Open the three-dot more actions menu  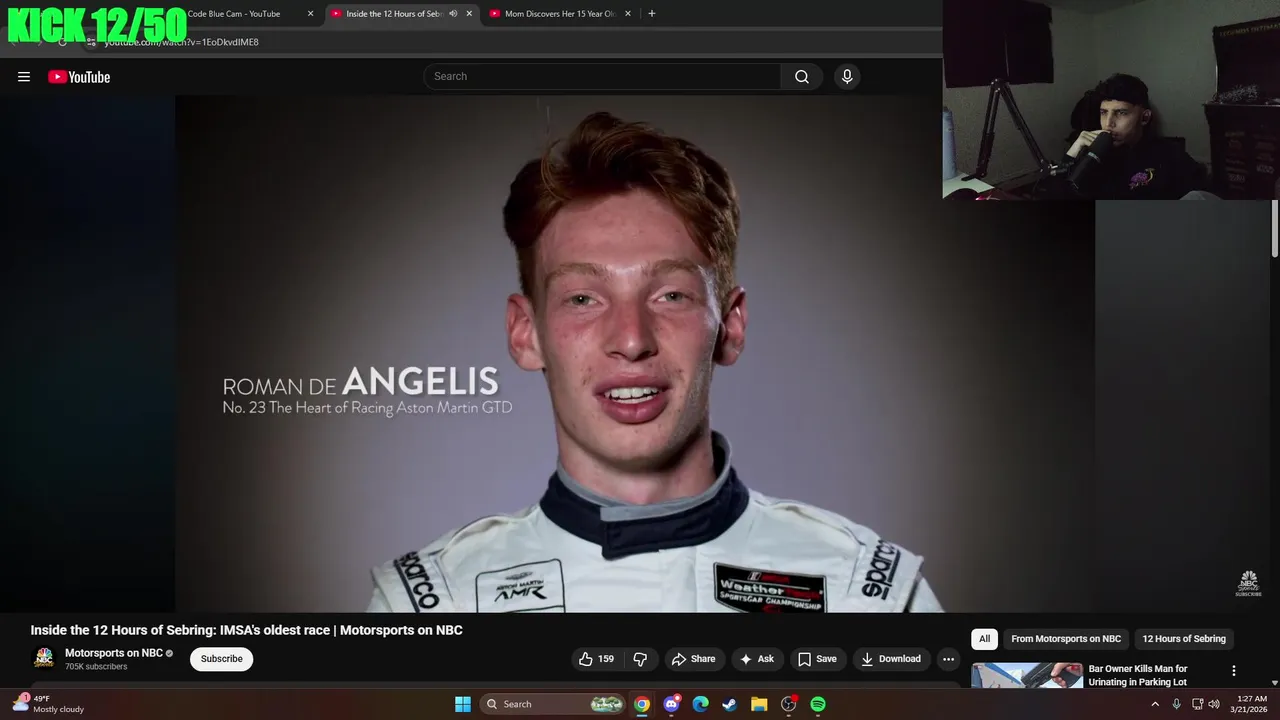(x=948, y=659)
